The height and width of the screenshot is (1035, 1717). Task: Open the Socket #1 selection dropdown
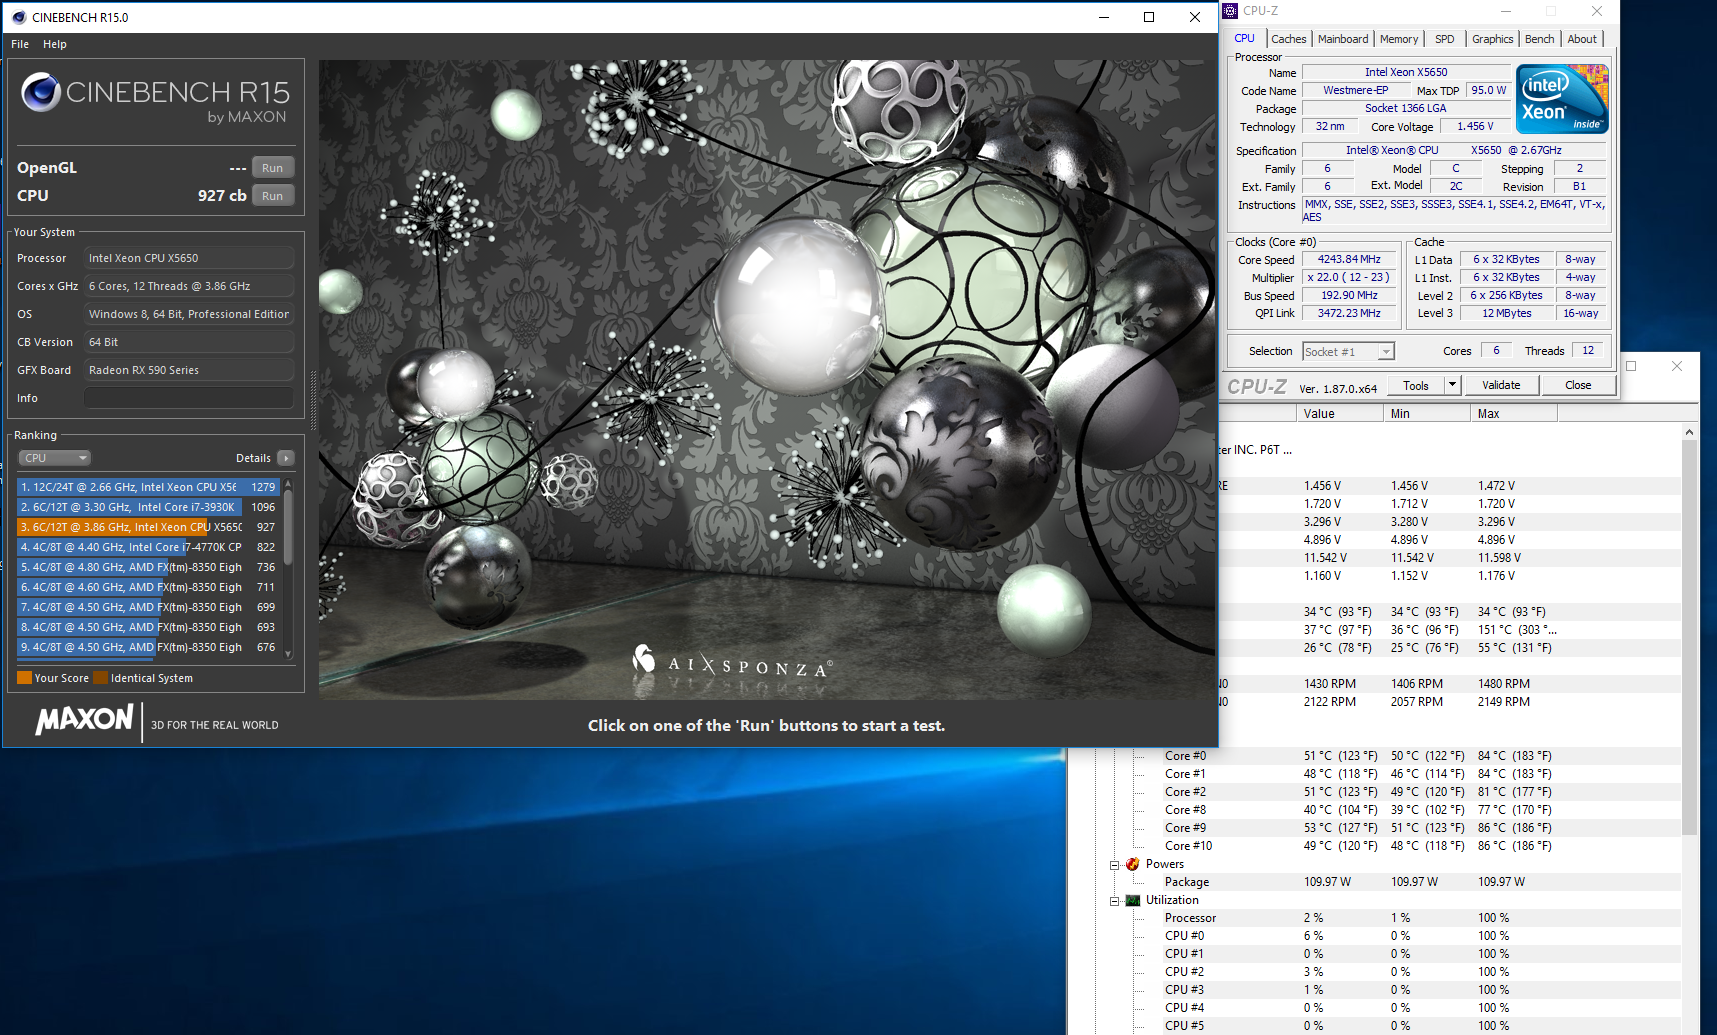(x=1348, y=352)
